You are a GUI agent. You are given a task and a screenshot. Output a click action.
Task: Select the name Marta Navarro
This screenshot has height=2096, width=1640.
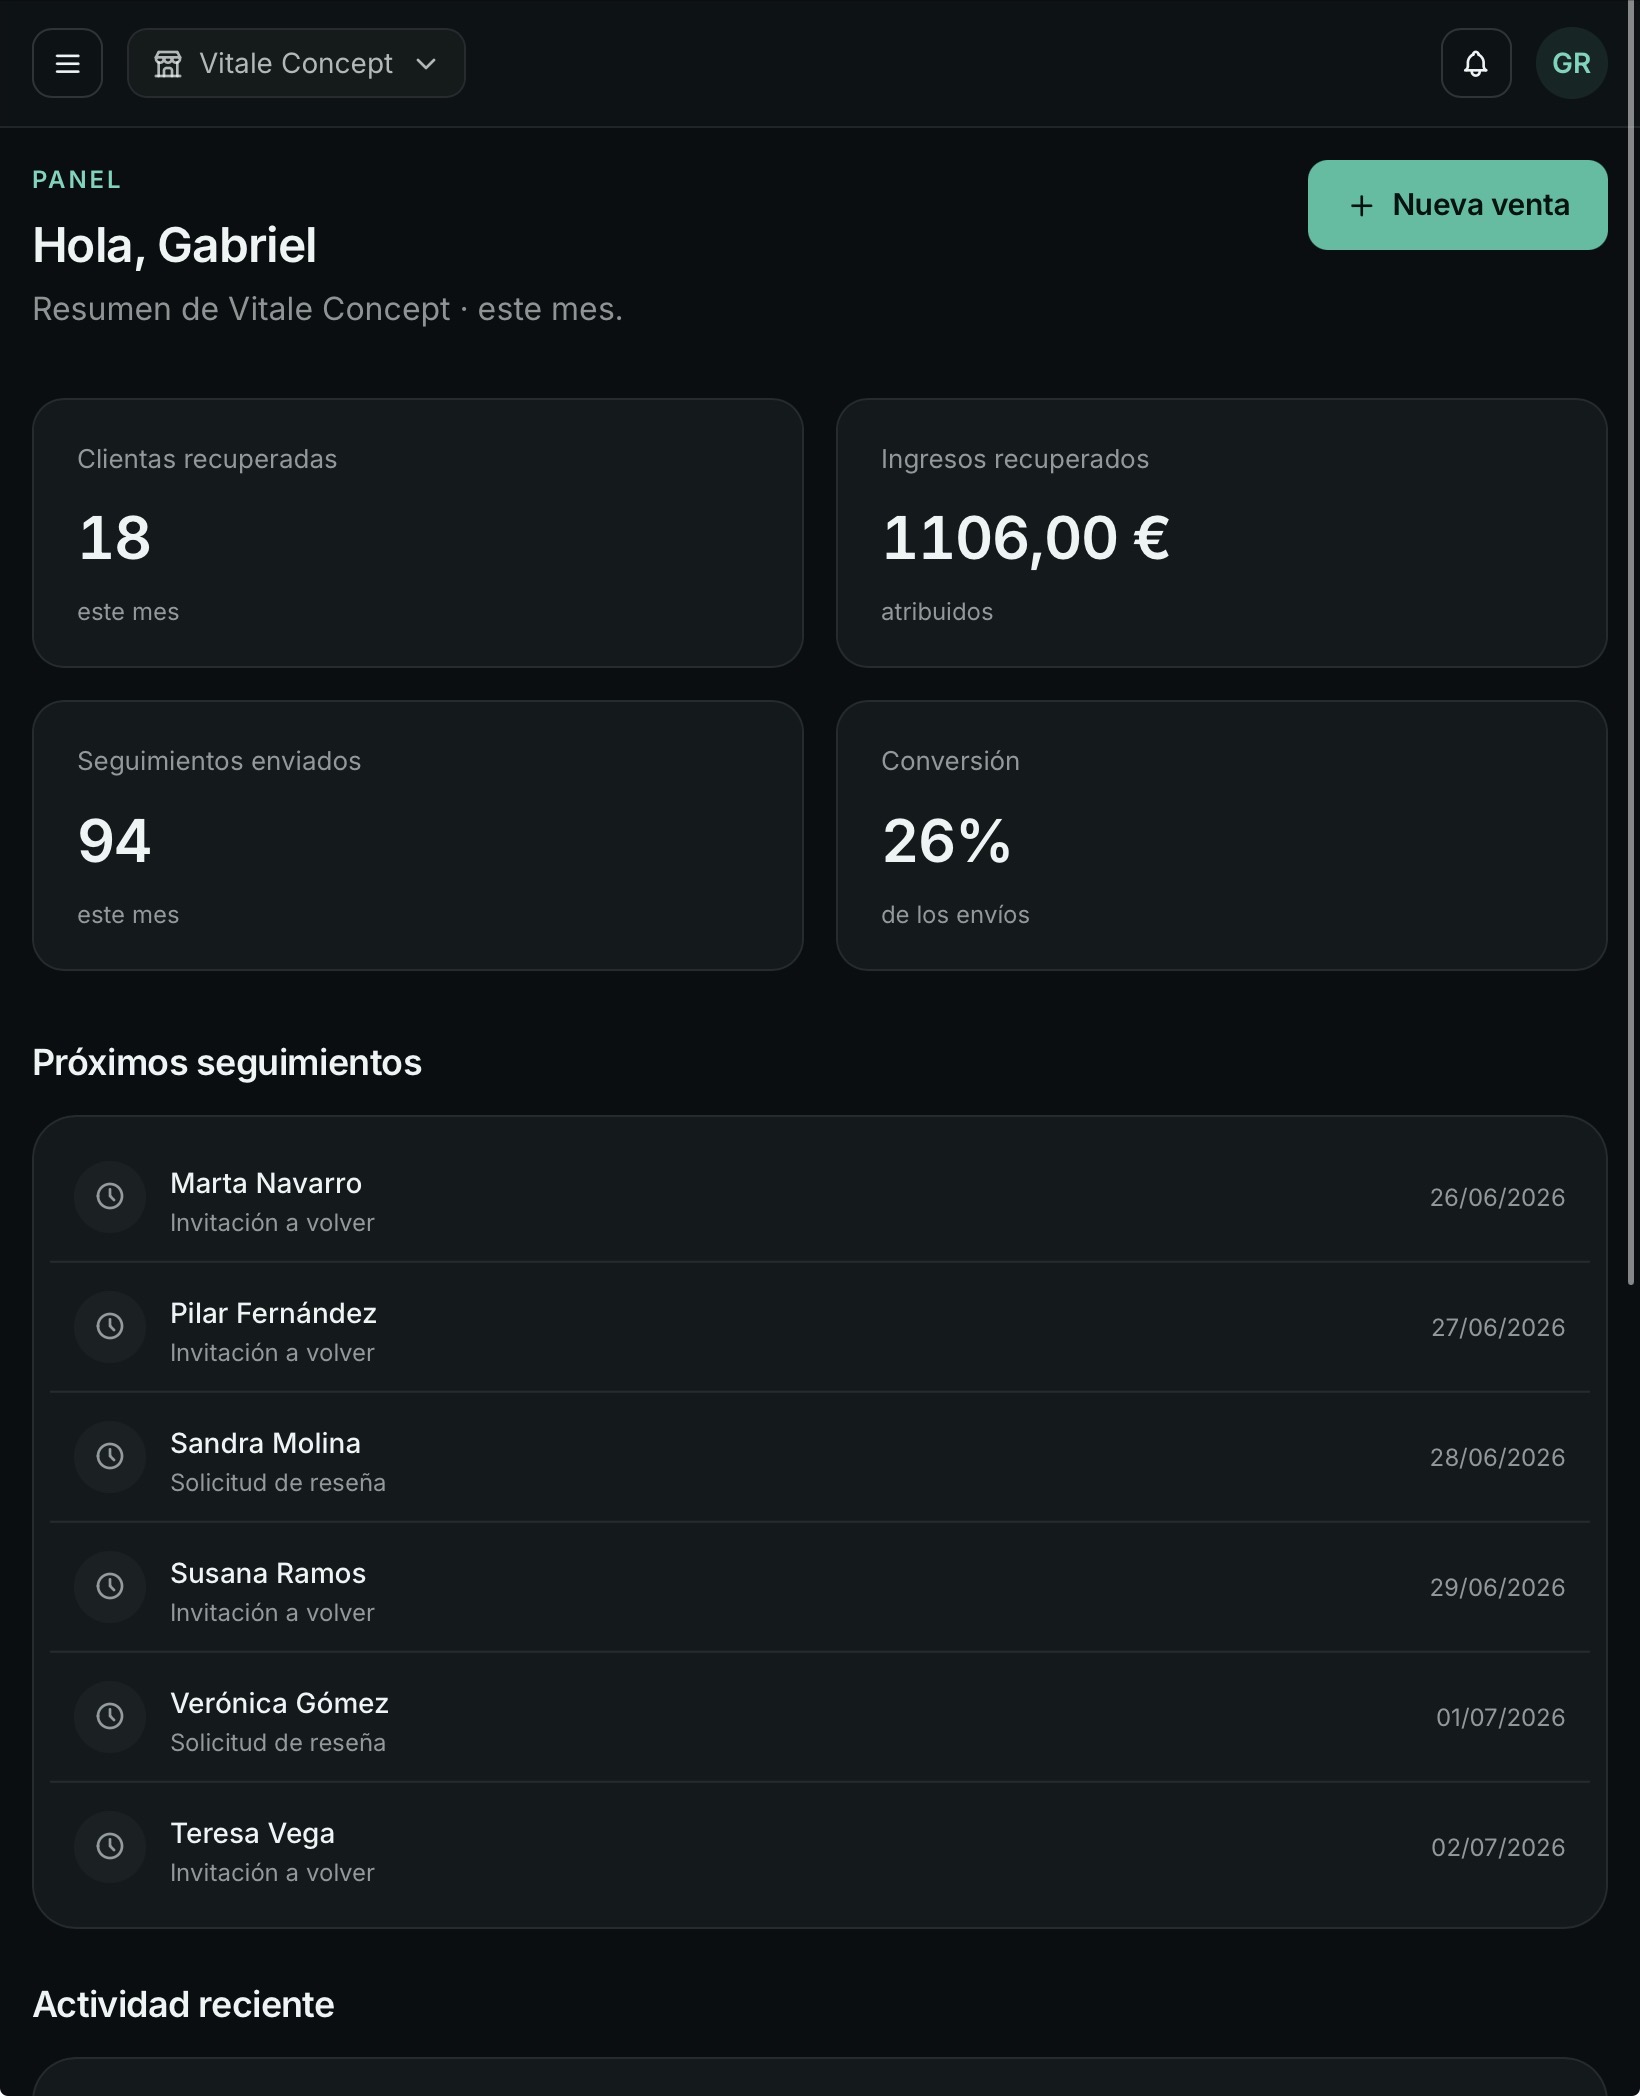[x=266, y=1183]
